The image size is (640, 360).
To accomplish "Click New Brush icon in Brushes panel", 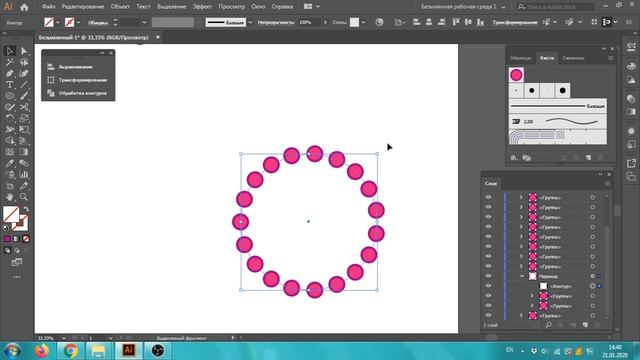I will [588, 158].
